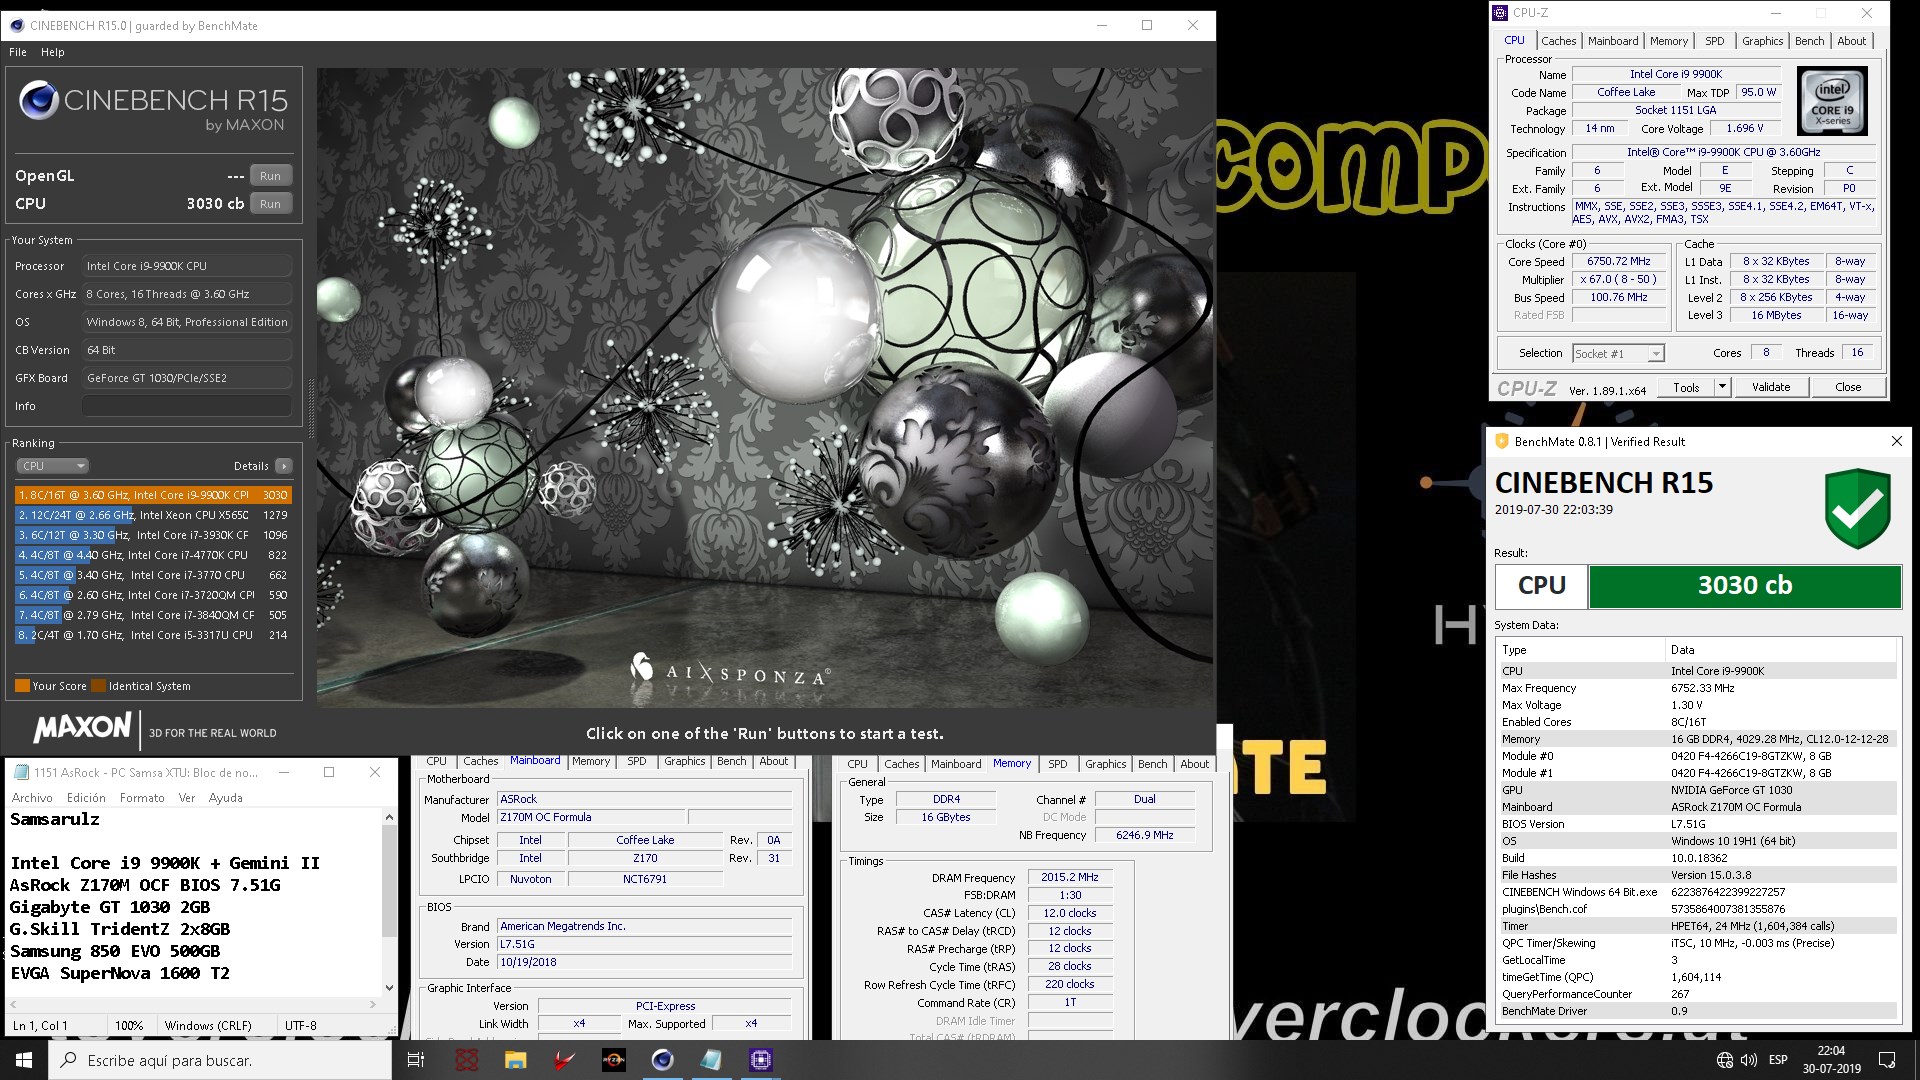The width and height of the screenshot is (1920, 1080).
Task: Switch to Notepad via its taskbar icon
Action: [x=711, y=1060]
